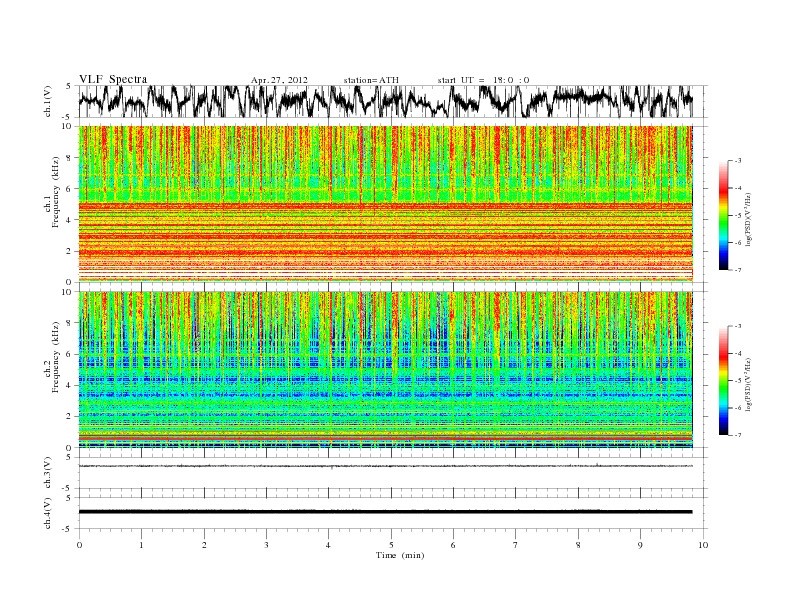The width and height of the screenshot is (792, 612).
Task: Click the ch.2 spectrogram color bar
Action: (x=724, y=380)
